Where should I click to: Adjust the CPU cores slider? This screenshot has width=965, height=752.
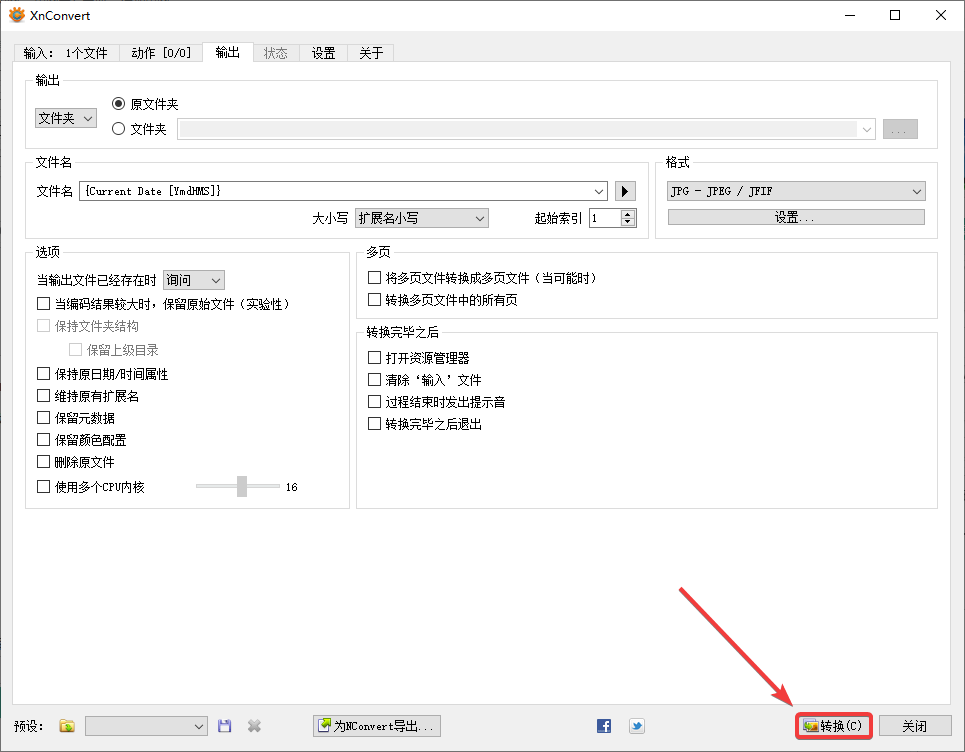pyautogui.click(x=240, y=486)
